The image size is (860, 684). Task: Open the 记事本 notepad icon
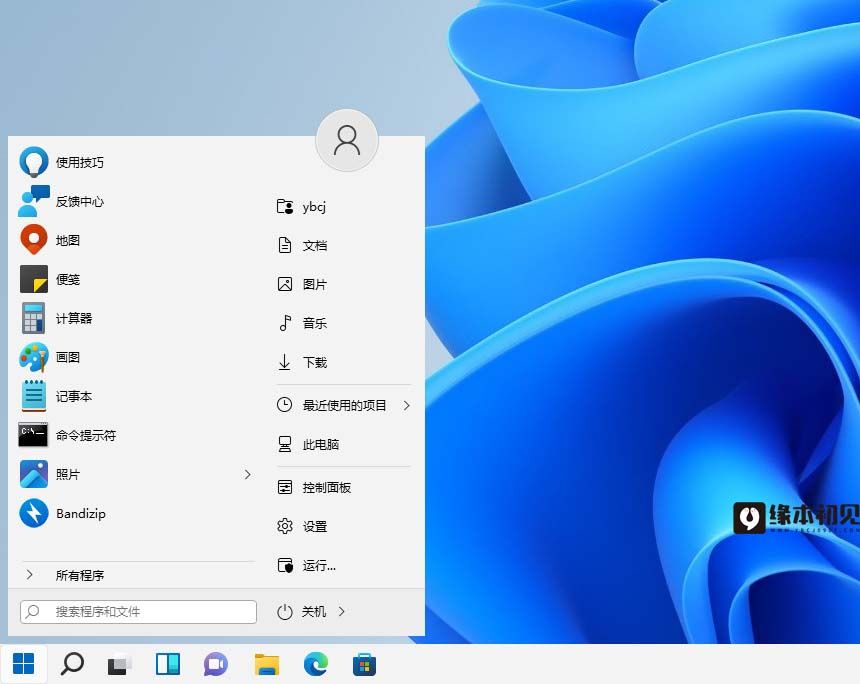point(33,396)
